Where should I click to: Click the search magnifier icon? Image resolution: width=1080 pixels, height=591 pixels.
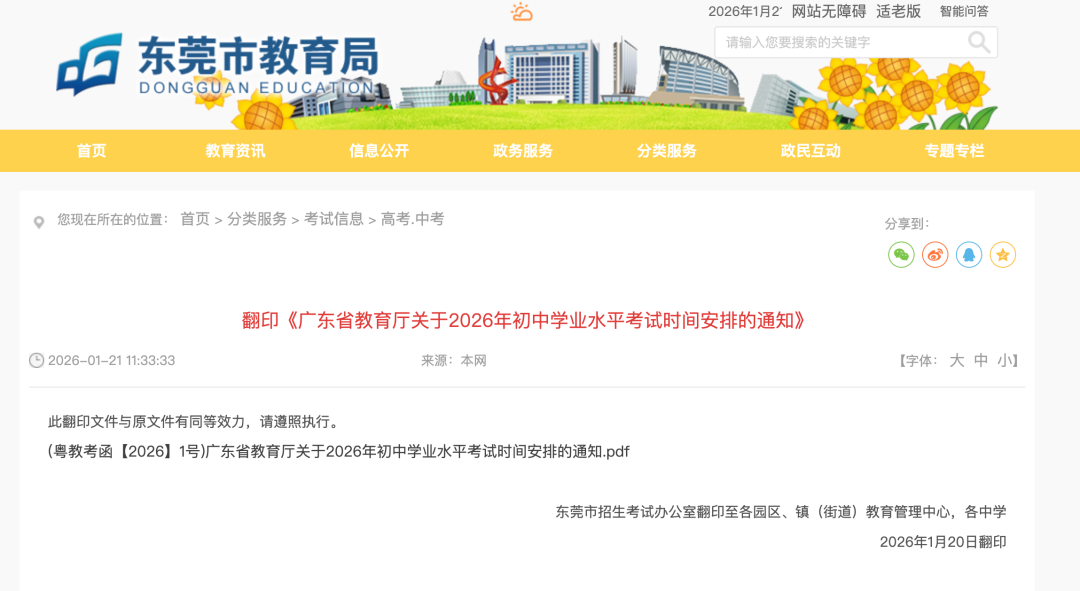tap(978, 42)
